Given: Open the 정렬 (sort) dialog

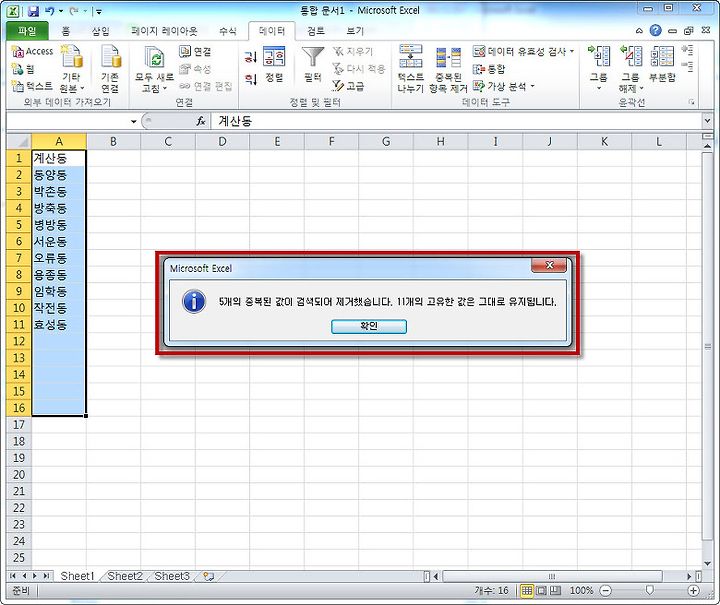Looking at the screenshot, I should [274, 64].
